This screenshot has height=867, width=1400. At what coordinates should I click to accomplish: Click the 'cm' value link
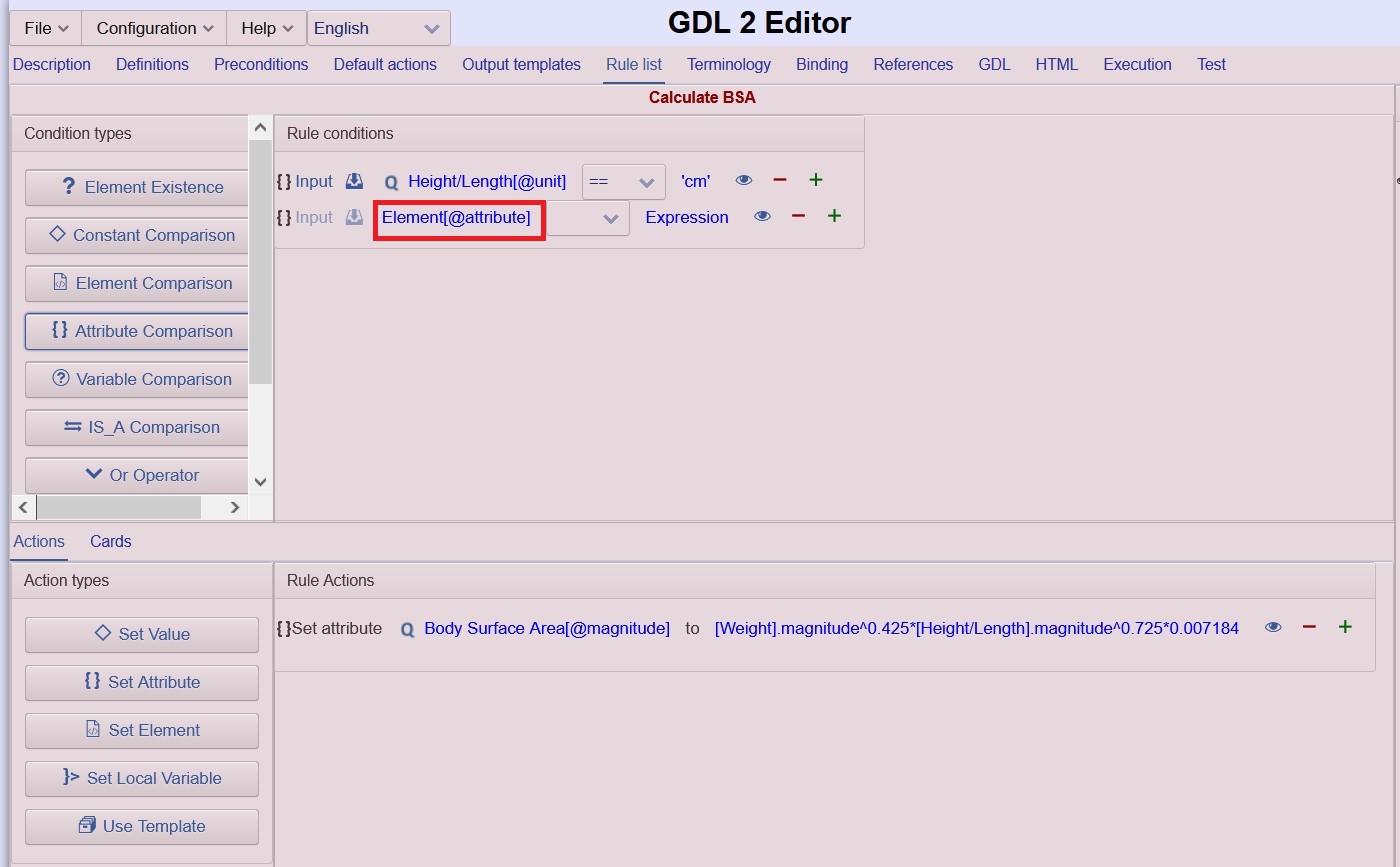[x=696, y=181]
